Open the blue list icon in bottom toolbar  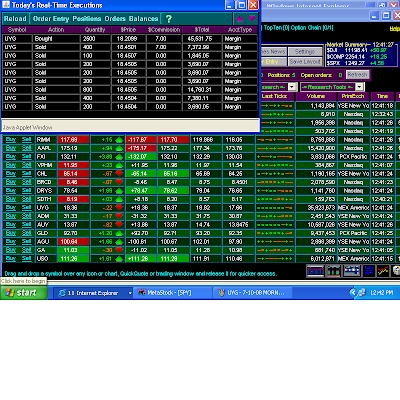click(369, 271)
